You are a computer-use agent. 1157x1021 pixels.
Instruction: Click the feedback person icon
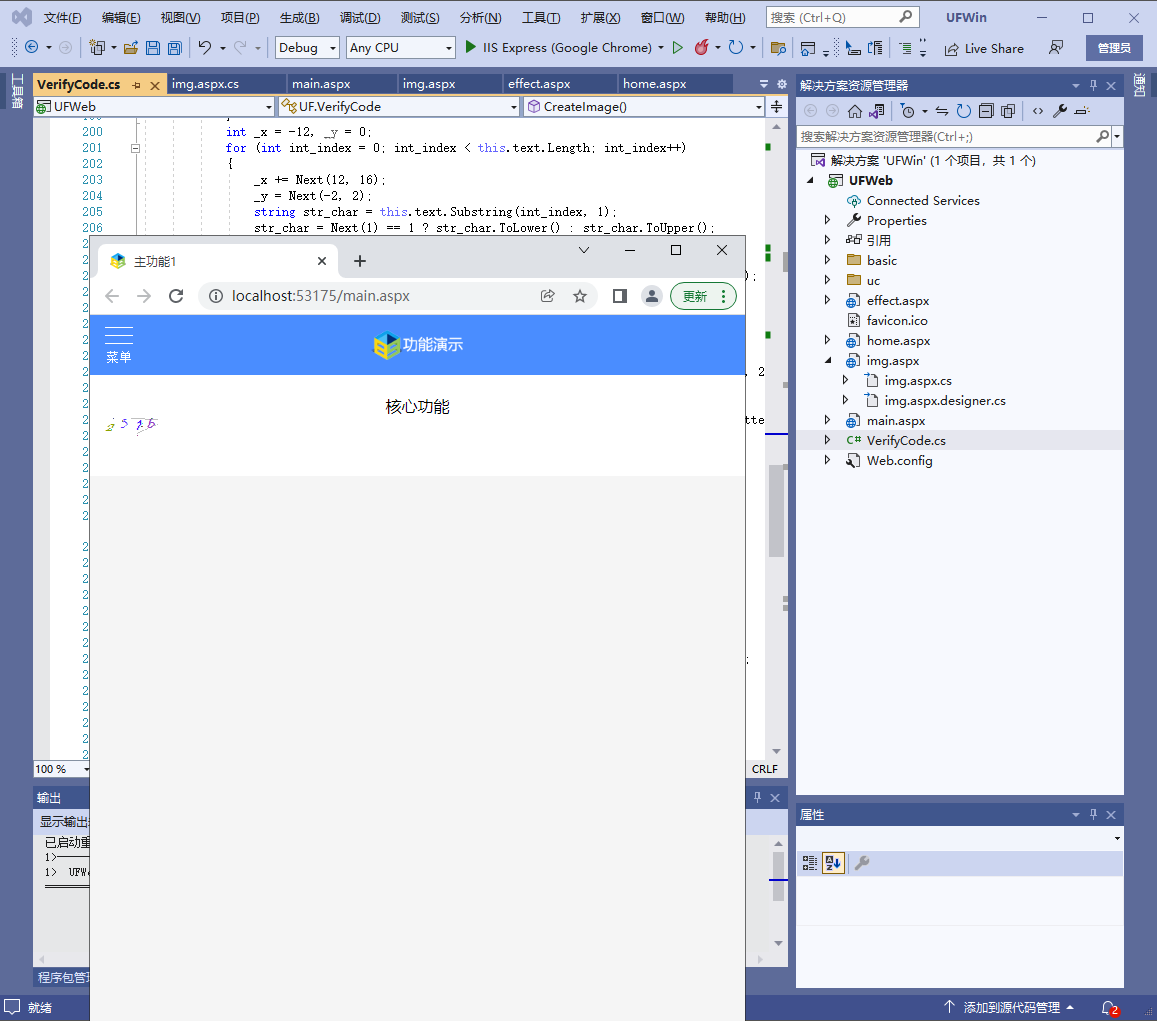pos(1056,48)
